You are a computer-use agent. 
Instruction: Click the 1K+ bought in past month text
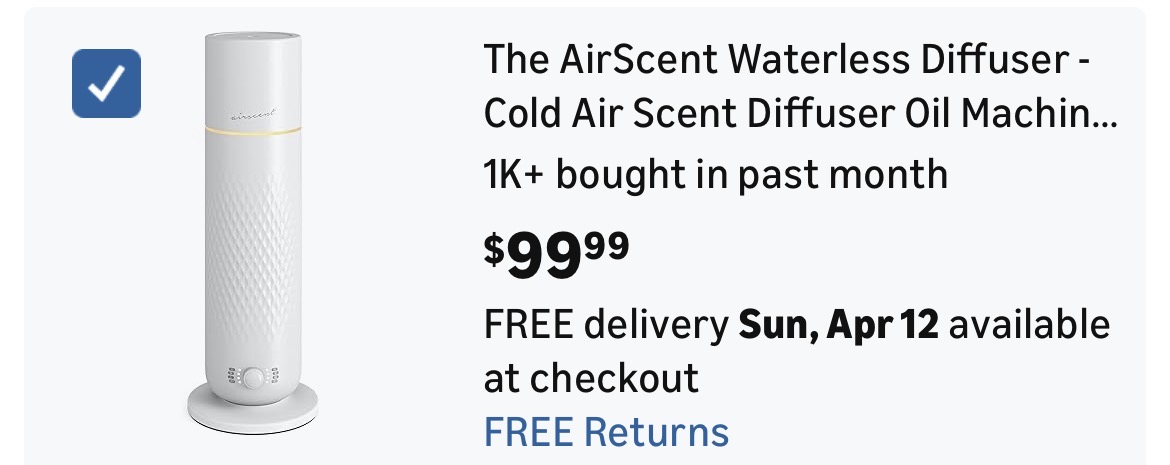tap(715, 175)
